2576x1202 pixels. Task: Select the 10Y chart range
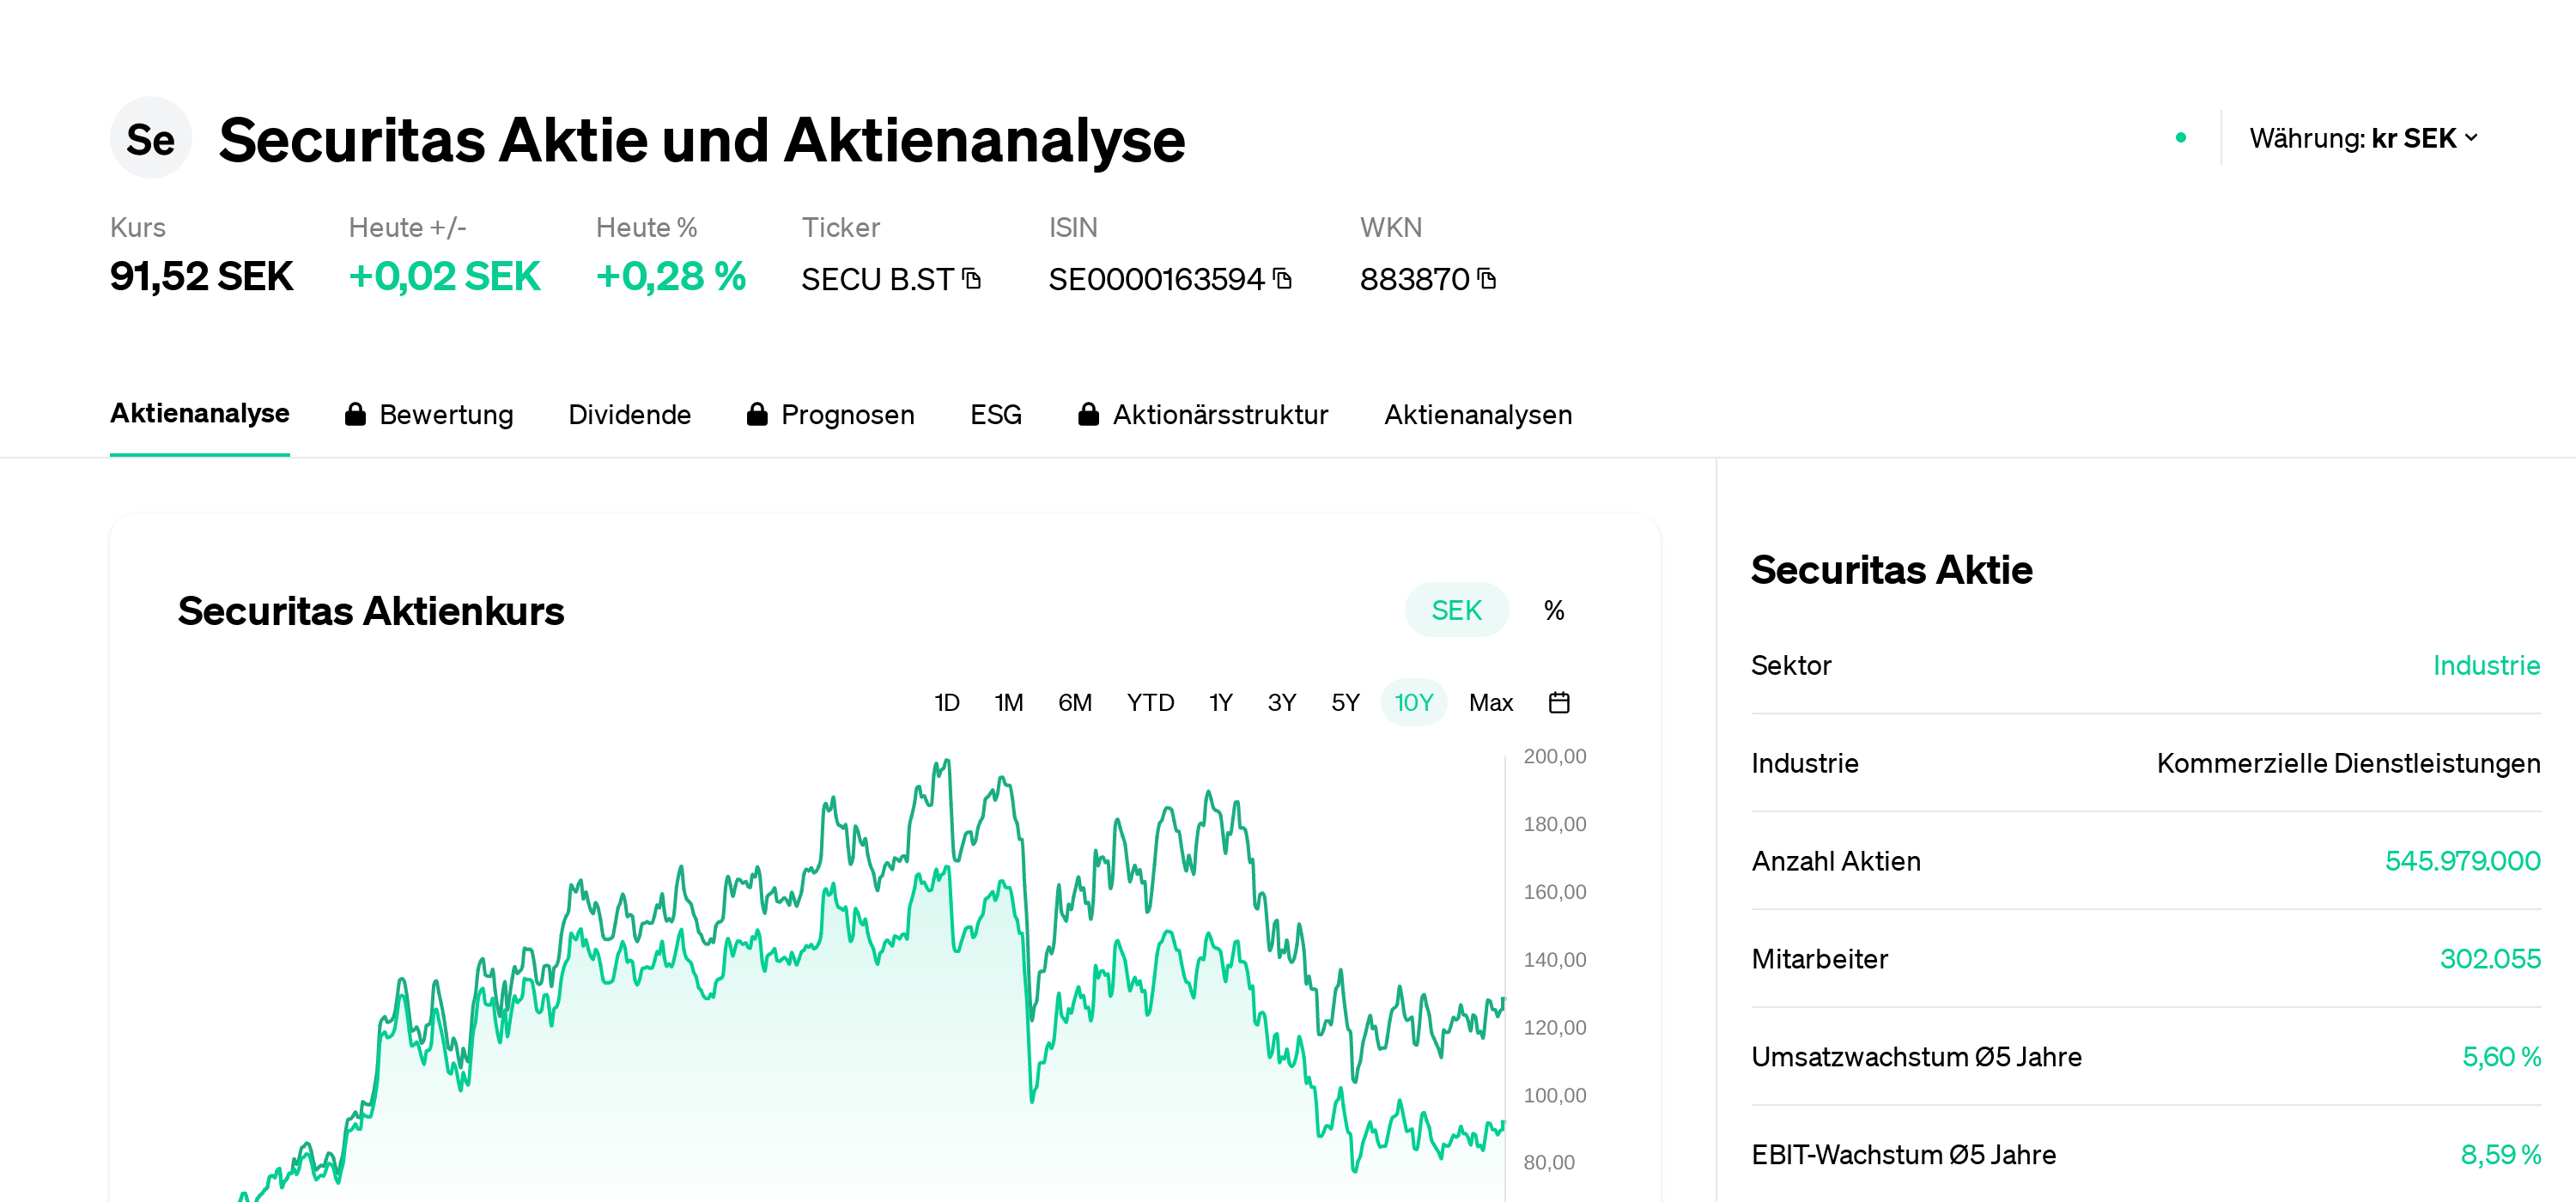[1414, 703]
